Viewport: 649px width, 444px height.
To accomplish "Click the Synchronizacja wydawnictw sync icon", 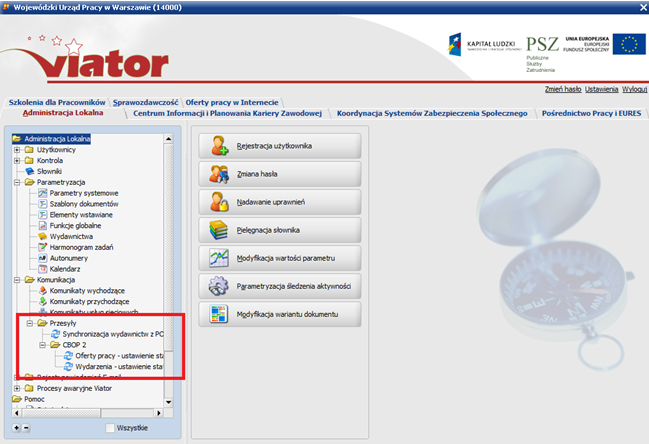I will (x=55, y=334).
